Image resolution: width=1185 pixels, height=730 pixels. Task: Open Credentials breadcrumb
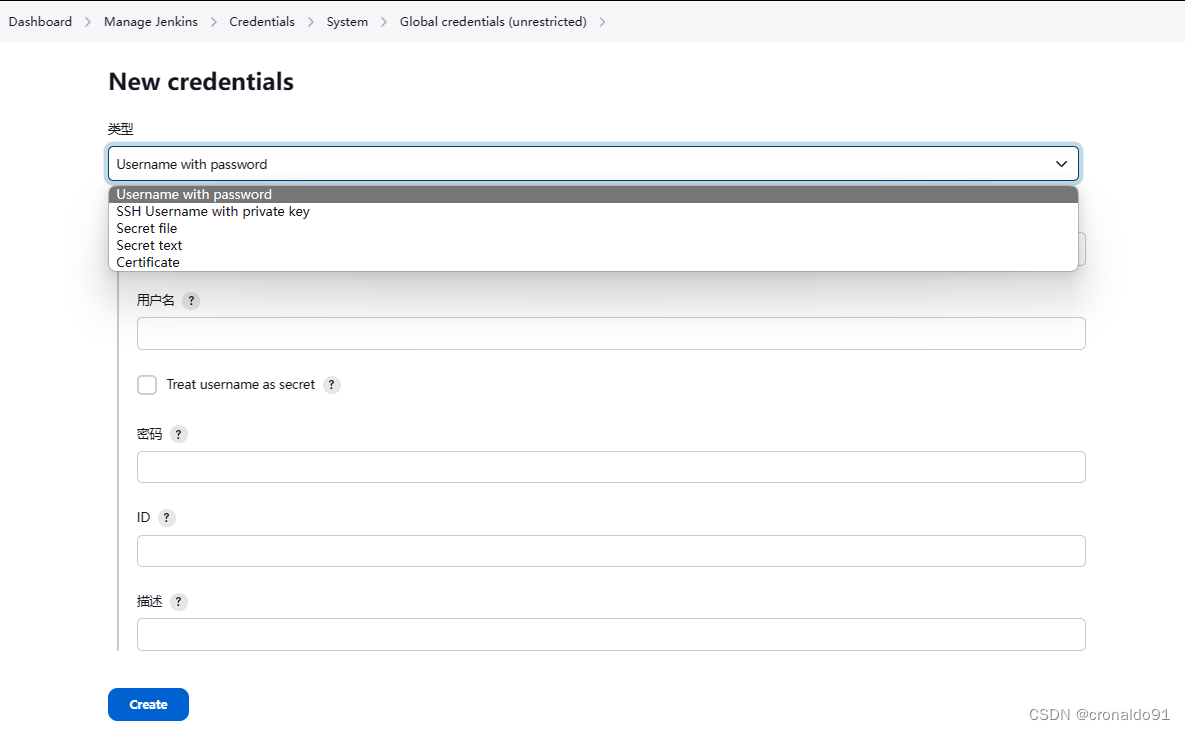coord(261,22)
